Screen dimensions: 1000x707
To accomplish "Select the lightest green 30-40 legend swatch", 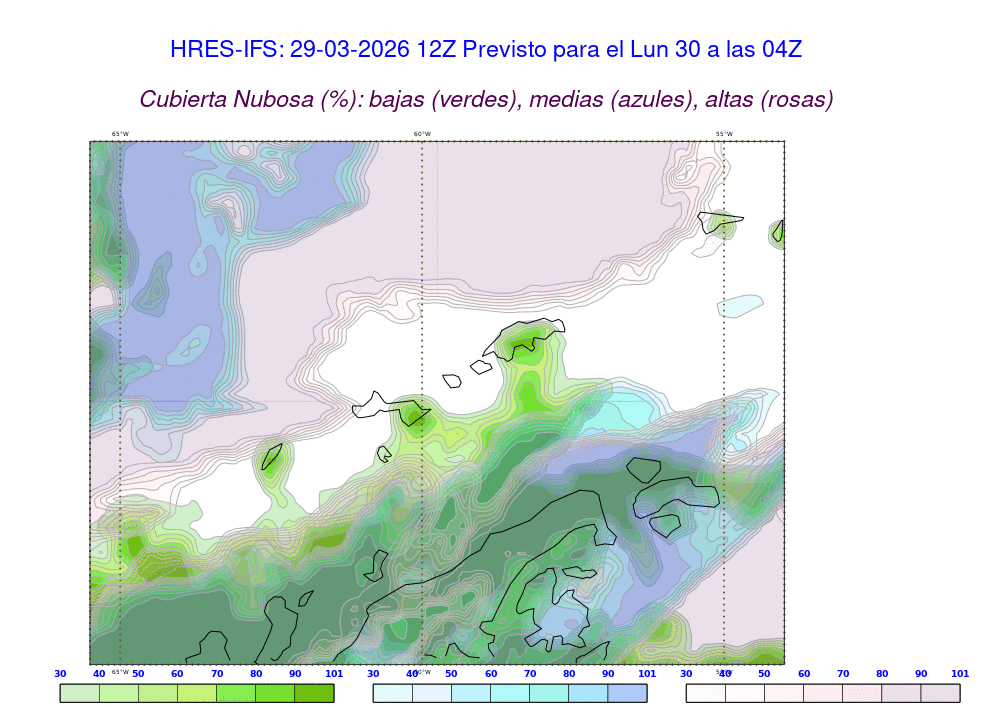I will click(x=80, y=693).
